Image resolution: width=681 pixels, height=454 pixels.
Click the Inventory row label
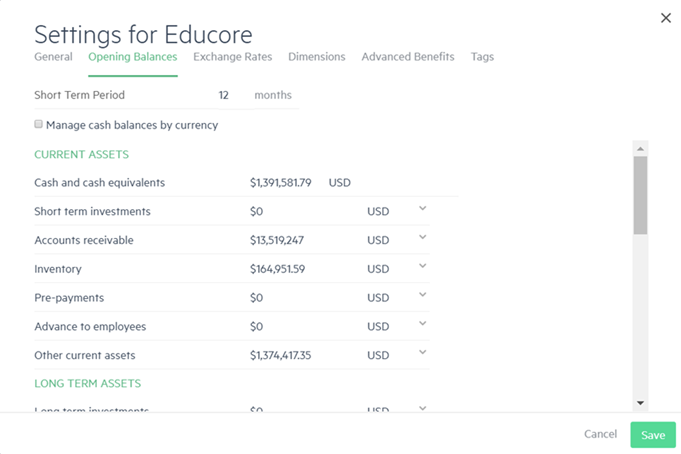tap(58, 269)
